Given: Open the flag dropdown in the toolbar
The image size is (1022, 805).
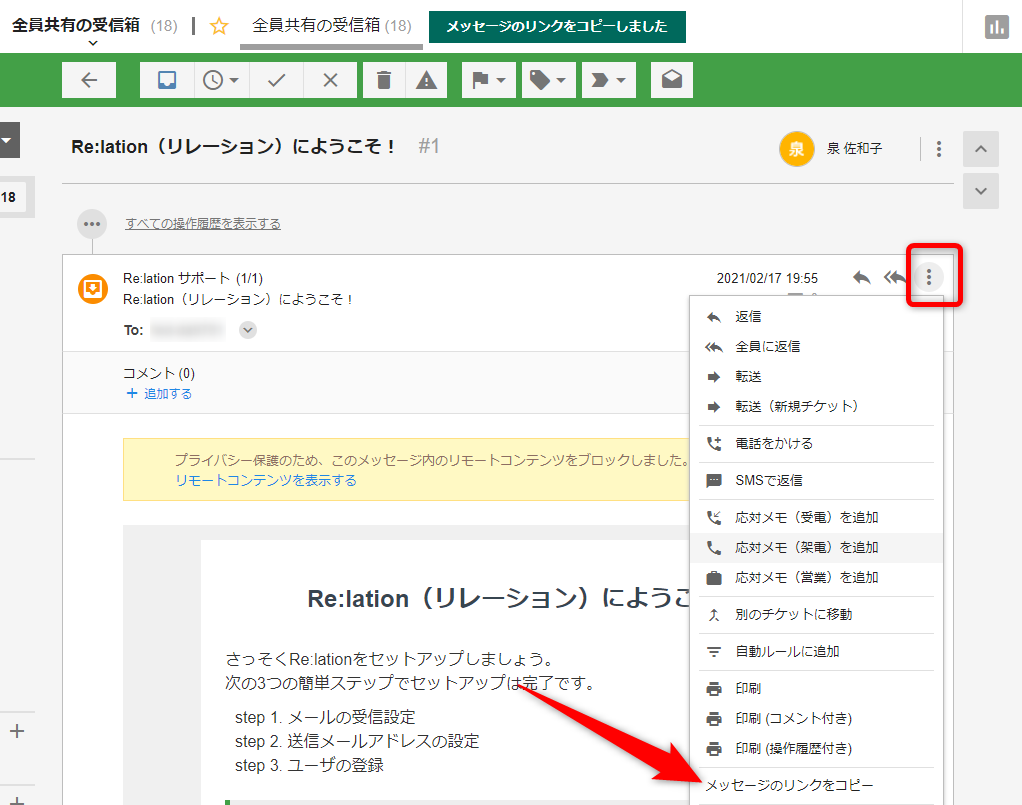Looking at the screenshot, I should tap(489, 80).
